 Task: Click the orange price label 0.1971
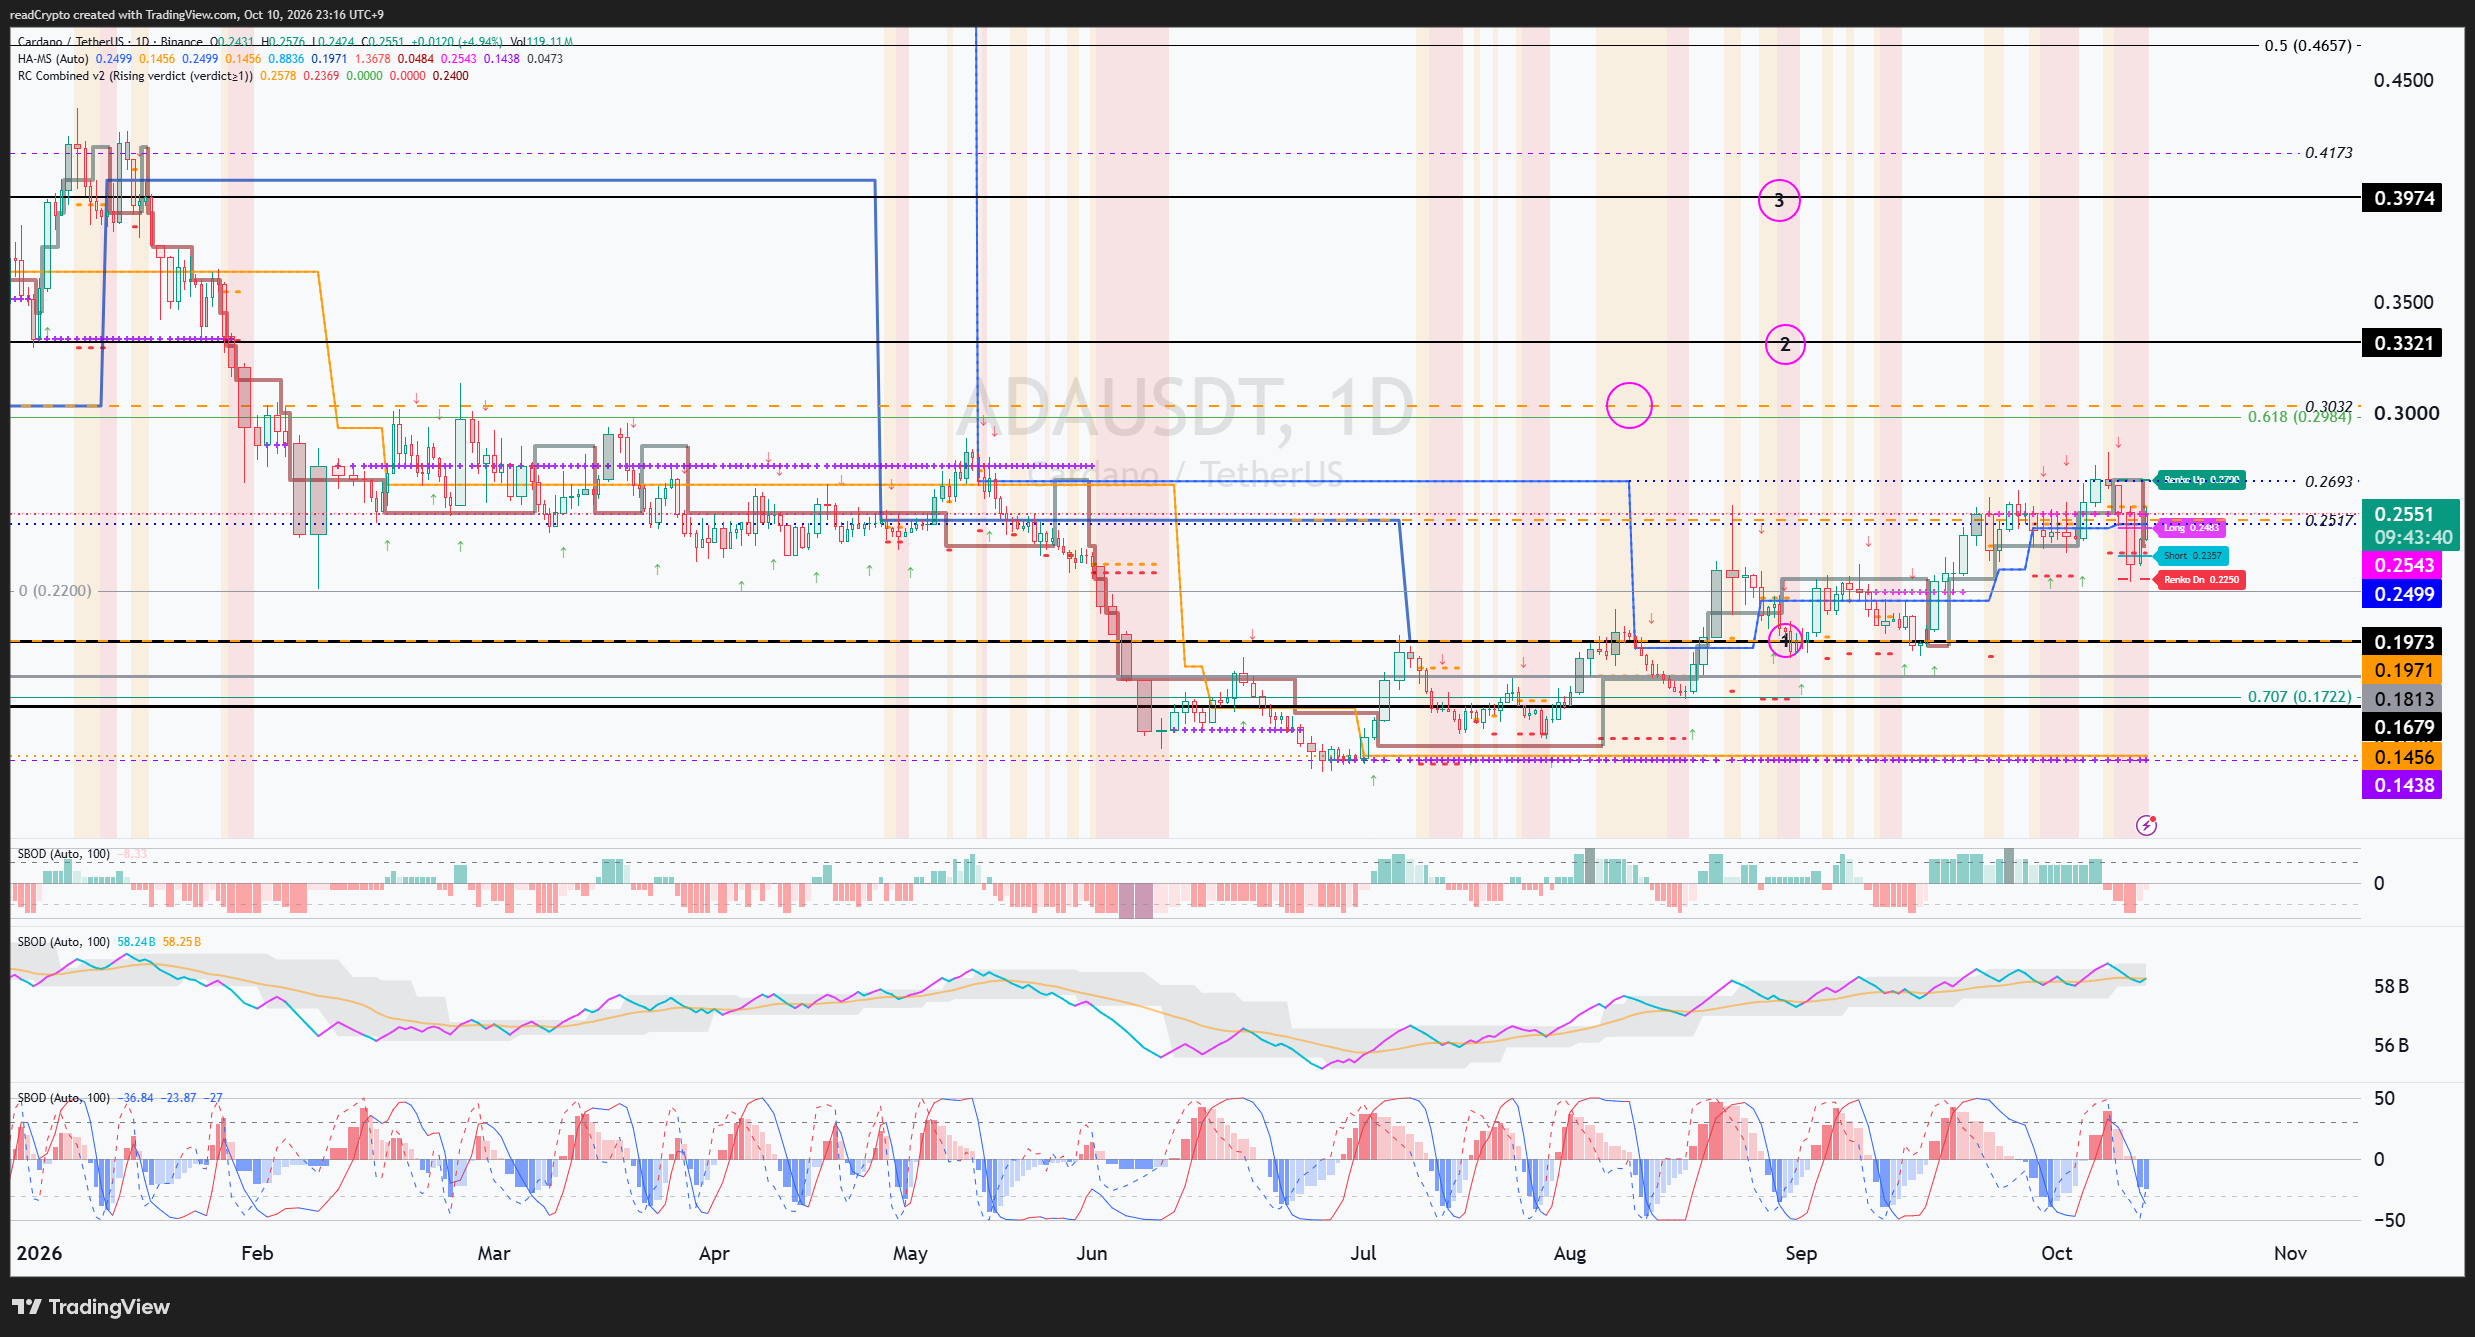pyautogui.click(x=2402, y=670)
